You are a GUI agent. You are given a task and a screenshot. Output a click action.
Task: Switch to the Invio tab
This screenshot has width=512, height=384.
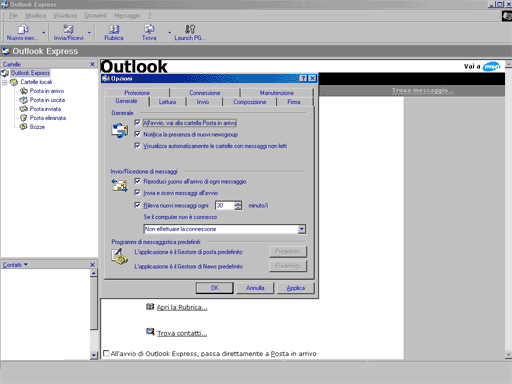(x=203, y=102)
